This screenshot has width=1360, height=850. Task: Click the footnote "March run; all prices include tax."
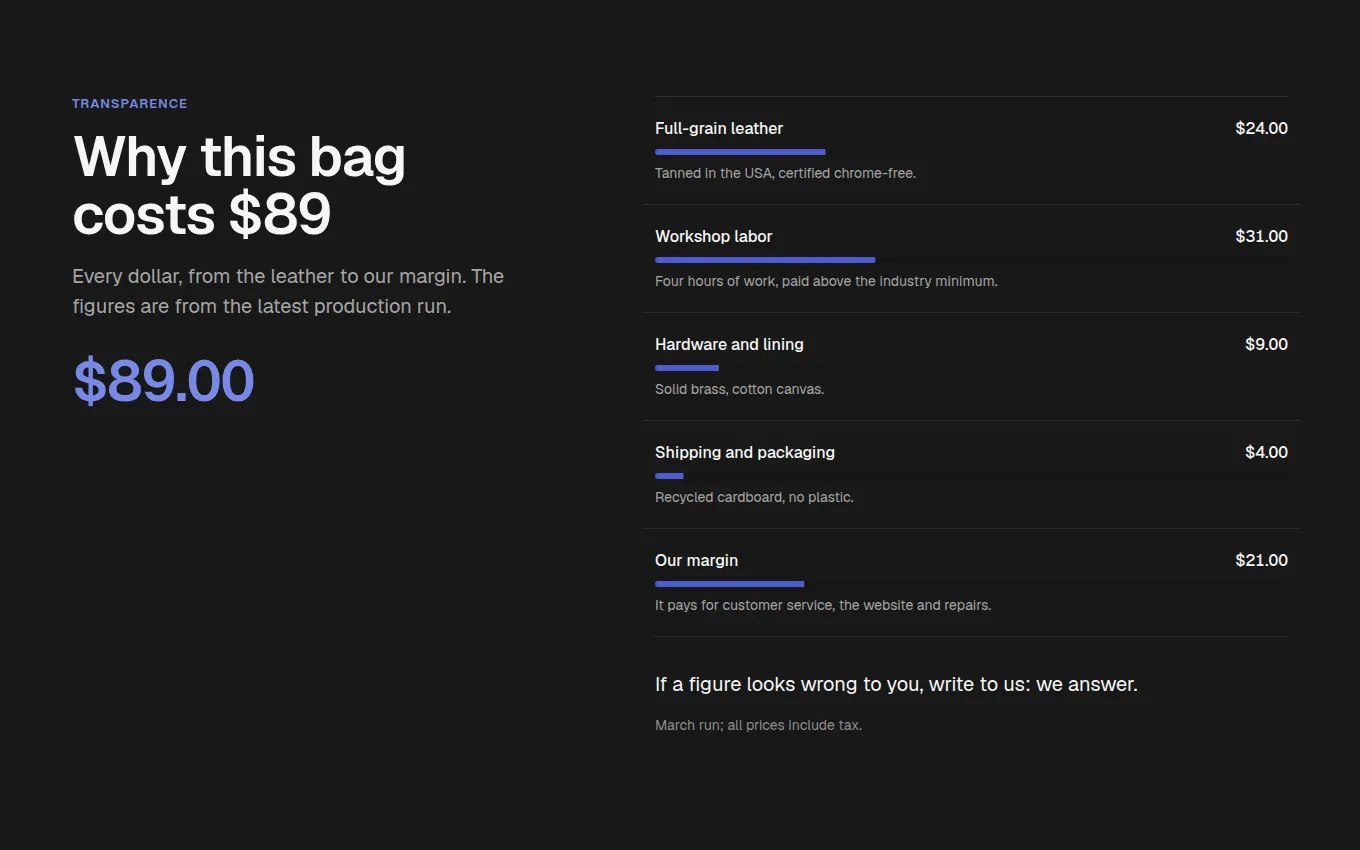[x=758, y=725]
